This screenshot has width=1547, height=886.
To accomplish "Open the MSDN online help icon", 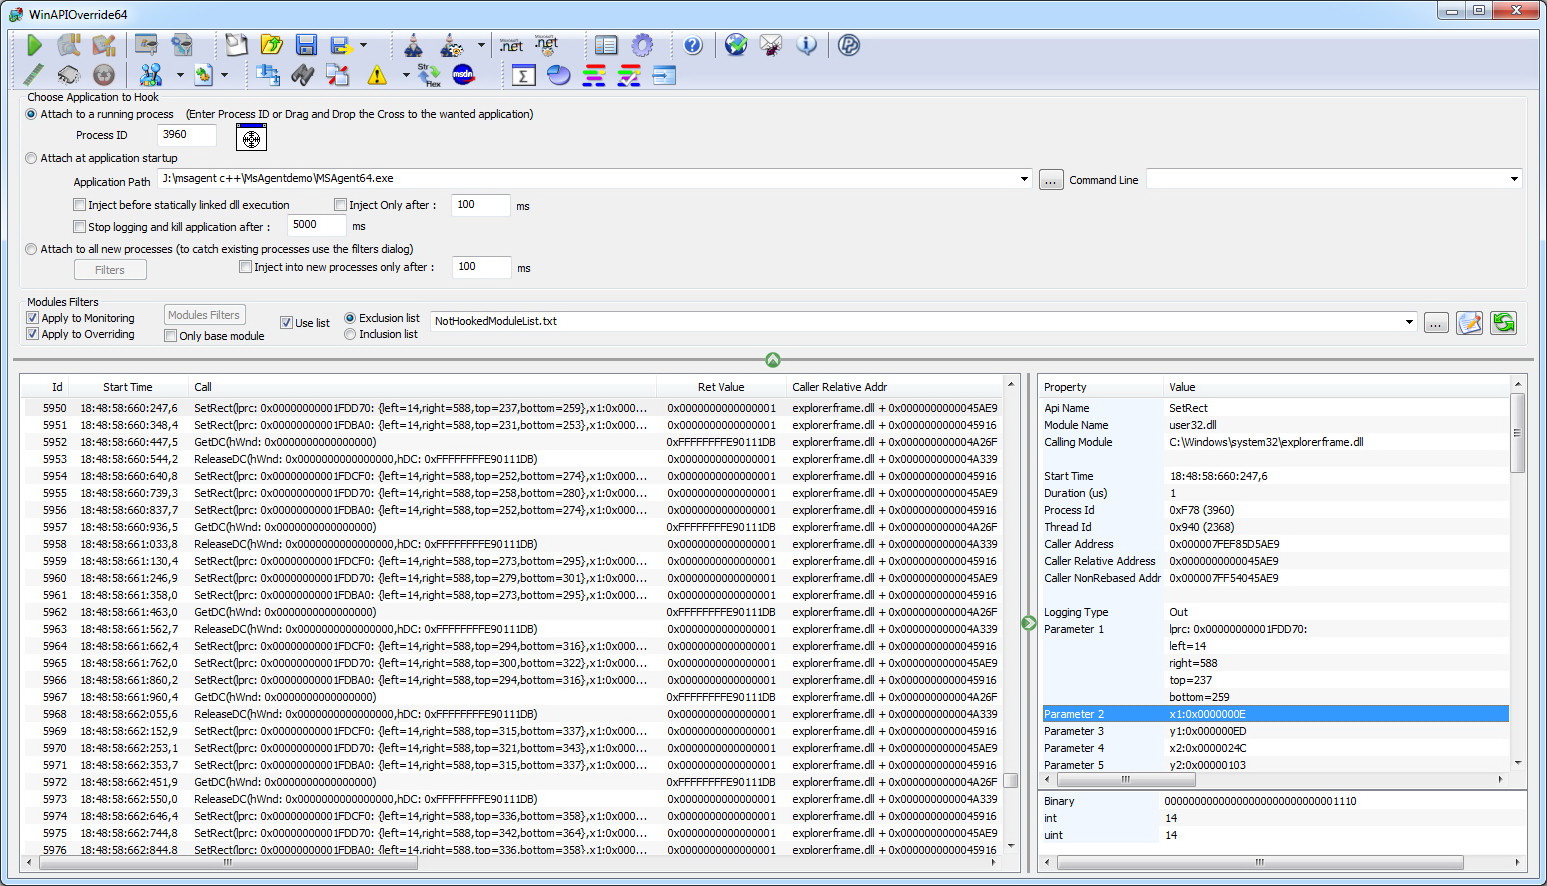I will click(x=463, y=75).
